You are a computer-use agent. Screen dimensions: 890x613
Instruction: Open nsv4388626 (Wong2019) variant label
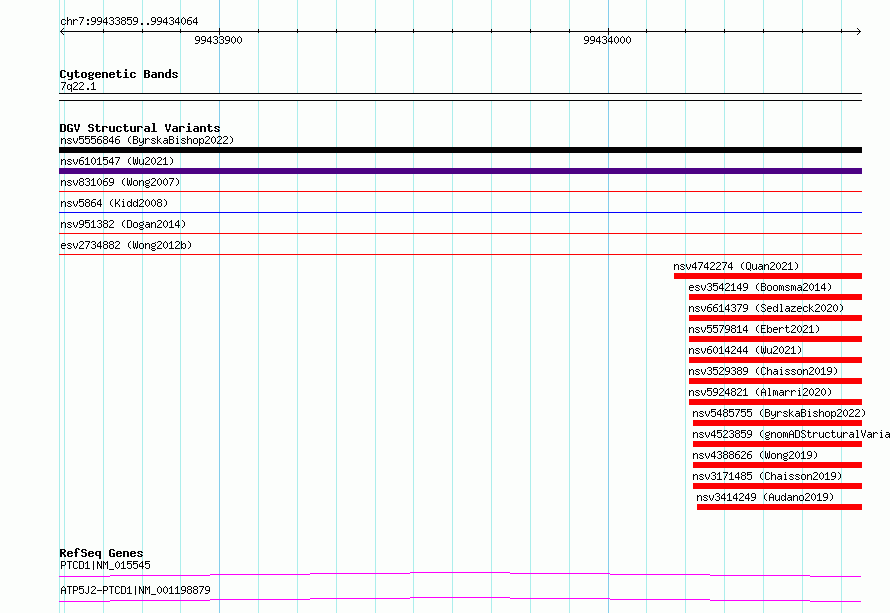[755, 455]
